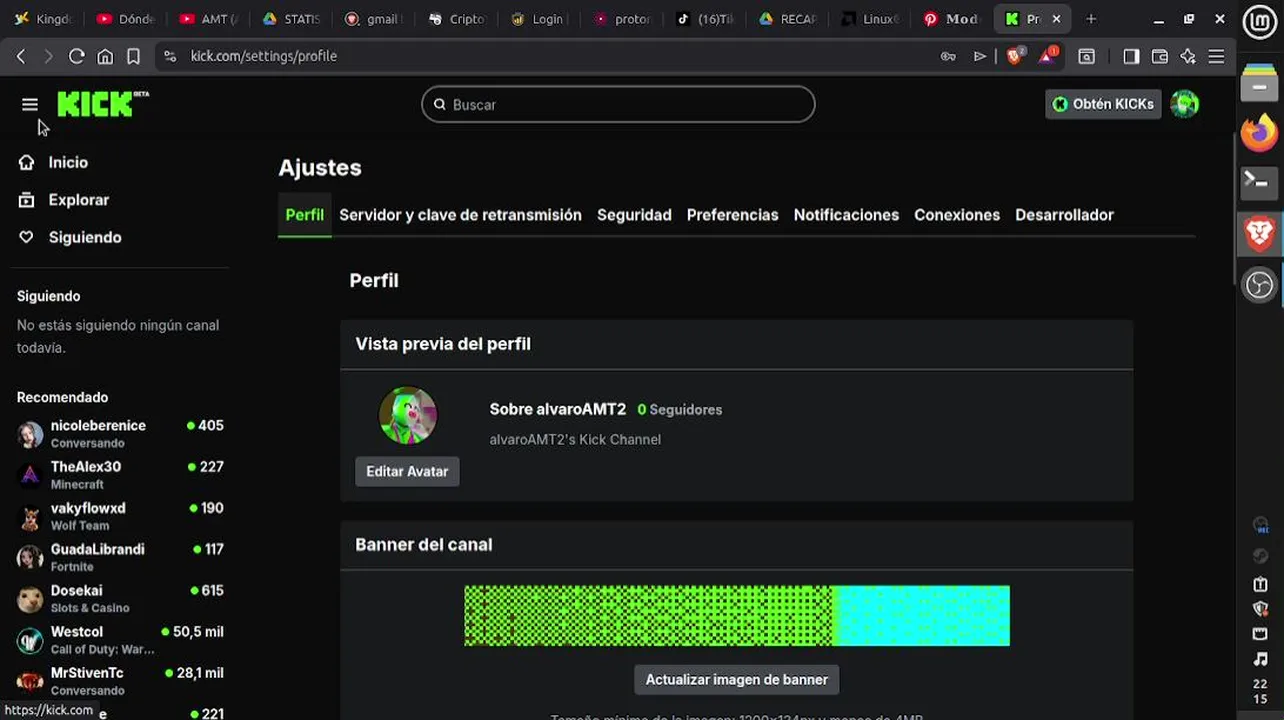Open the Notificaciones tab
The height and width of the screenshot is (720, 1284).
846,215
